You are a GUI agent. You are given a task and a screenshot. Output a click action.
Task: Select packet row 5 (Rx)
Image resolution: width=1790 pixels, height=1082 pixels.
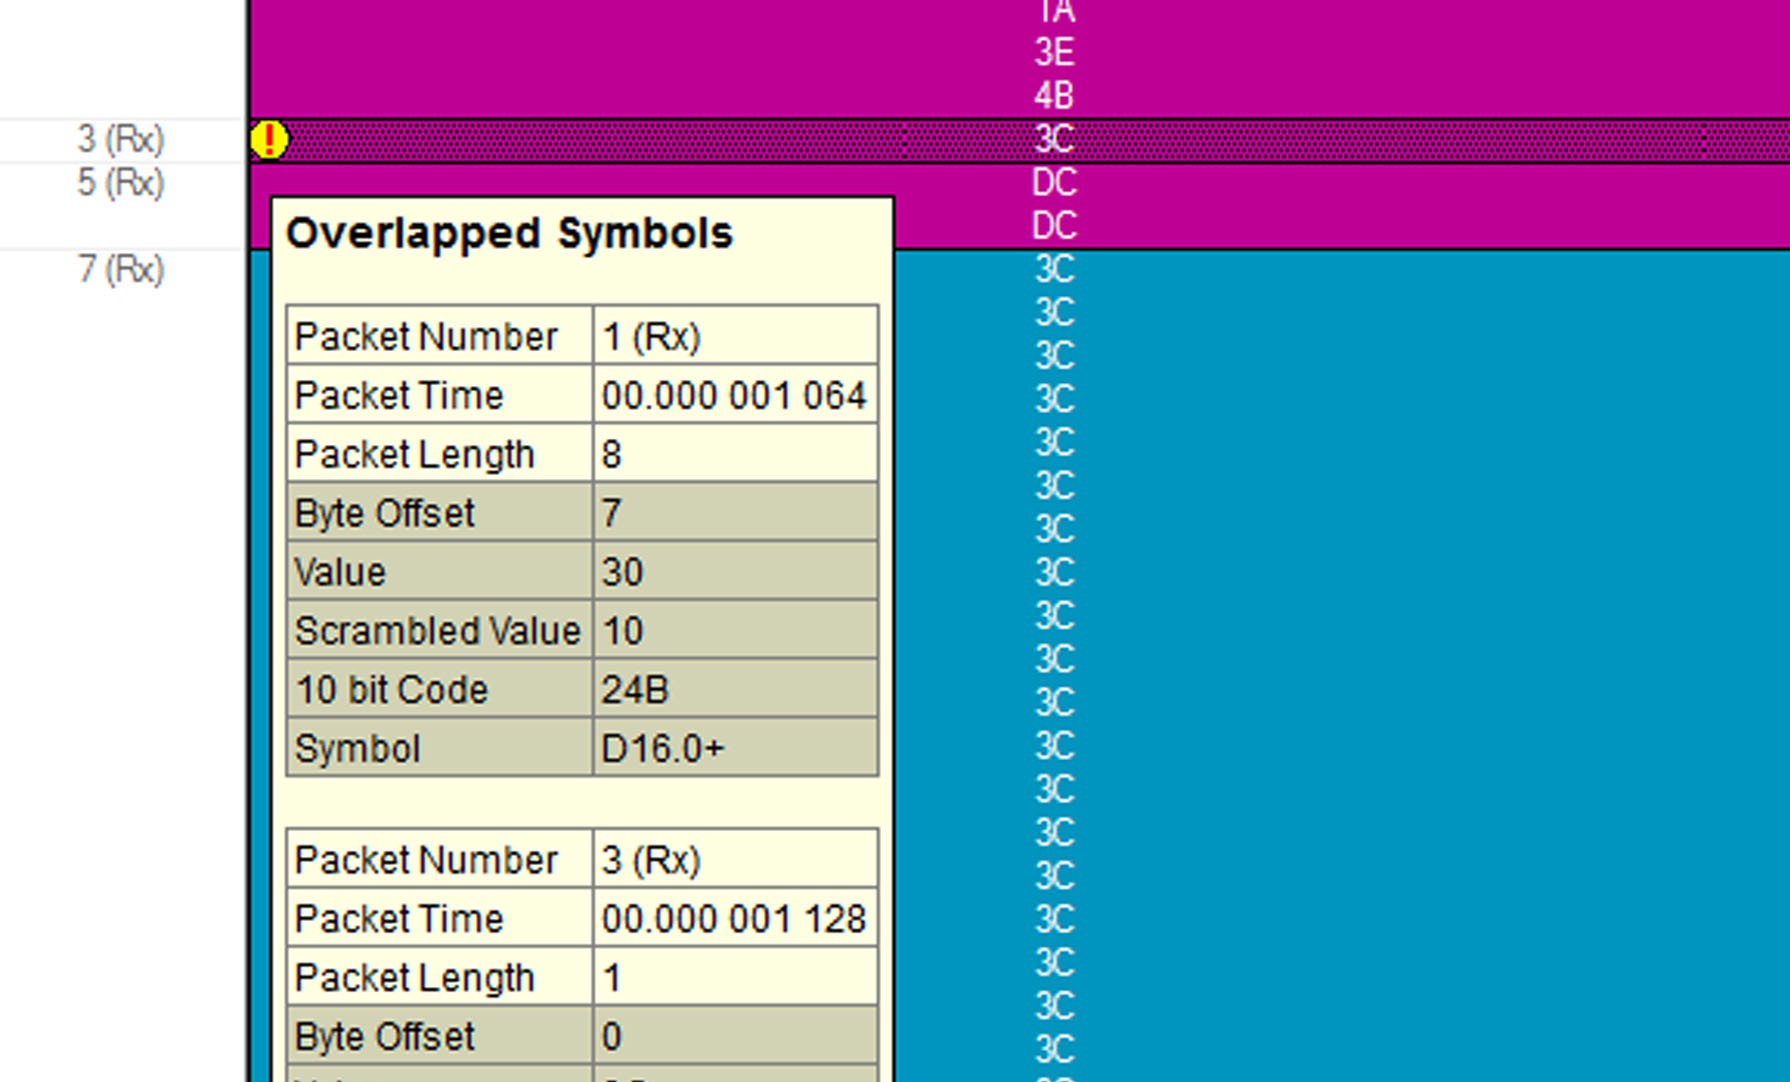click(x=121, y=183)
